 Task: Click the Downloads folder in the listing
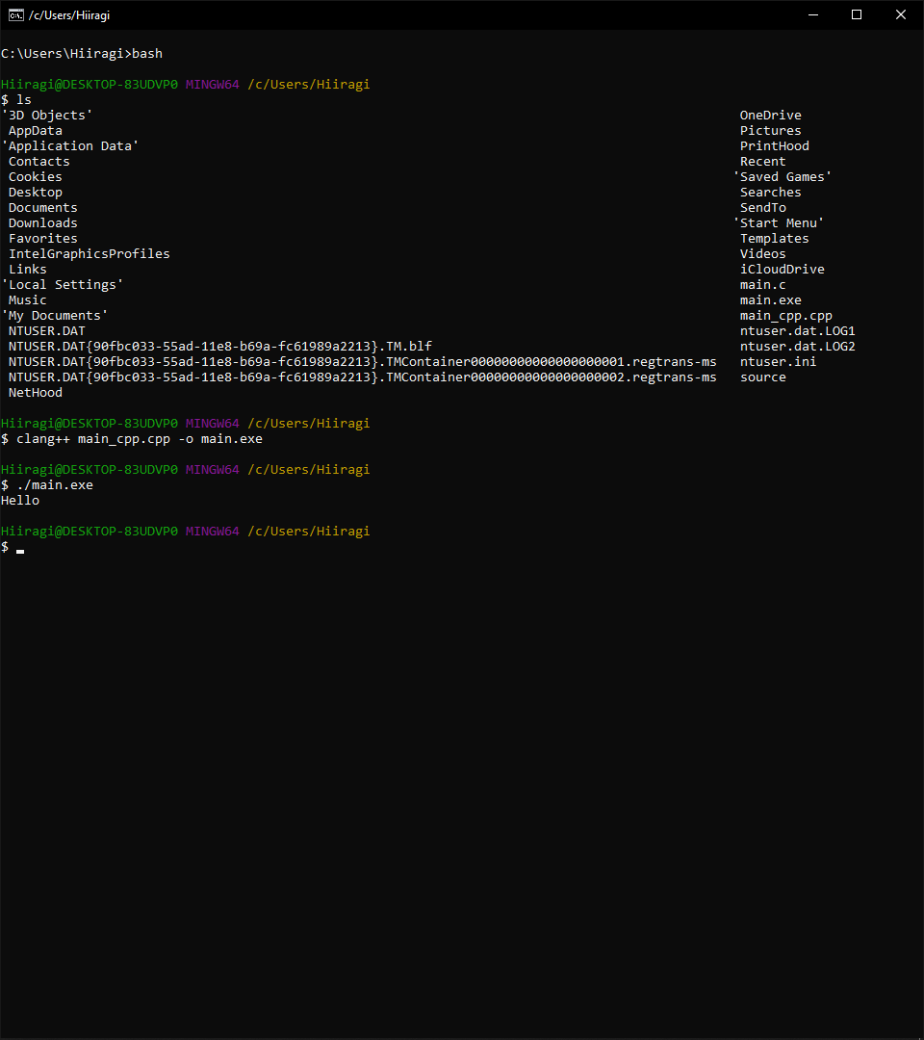[43, 223]
